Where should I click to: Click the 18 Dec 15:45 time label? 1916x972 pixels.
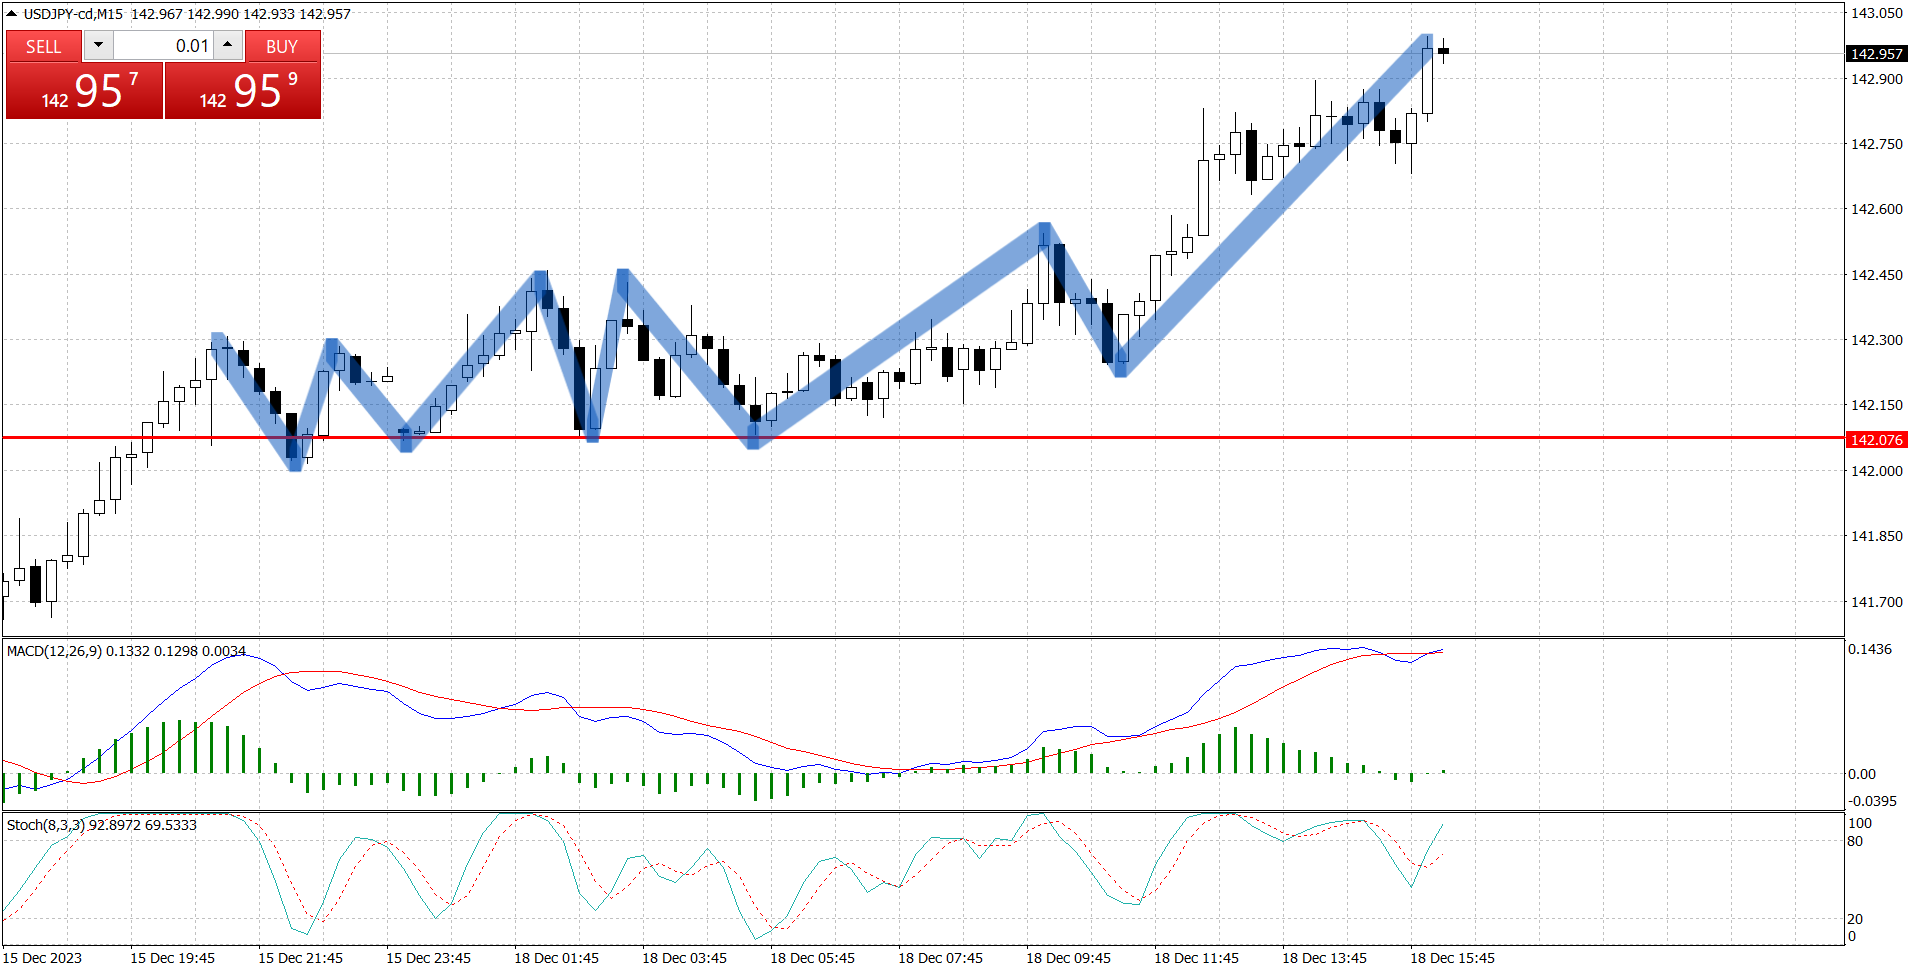[1452, 958]
